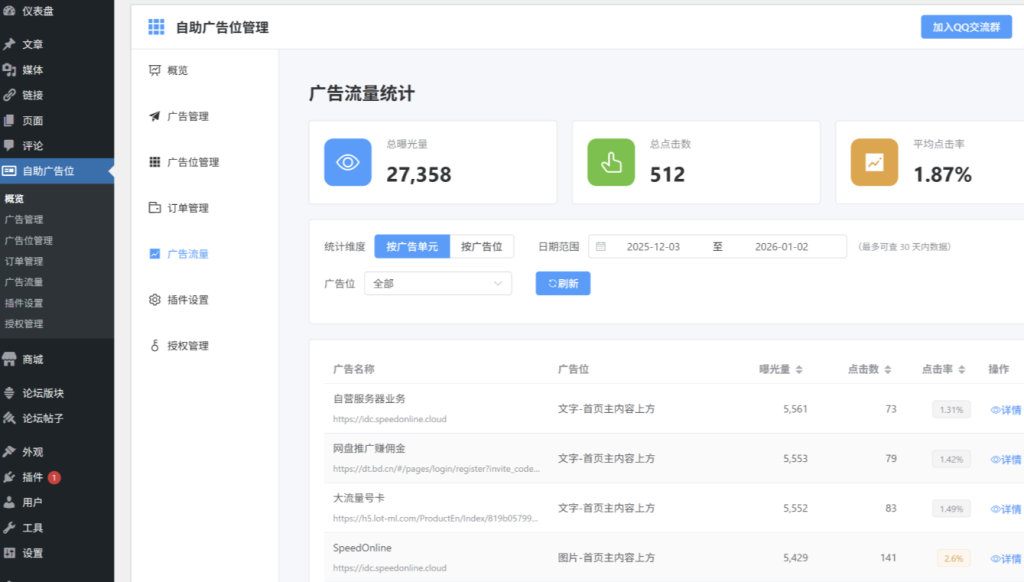Screen dimensions: 1024x582
Task: Open the 设置 menu in left sidebar
Action: pyautogui.click(x=30, y=551)
